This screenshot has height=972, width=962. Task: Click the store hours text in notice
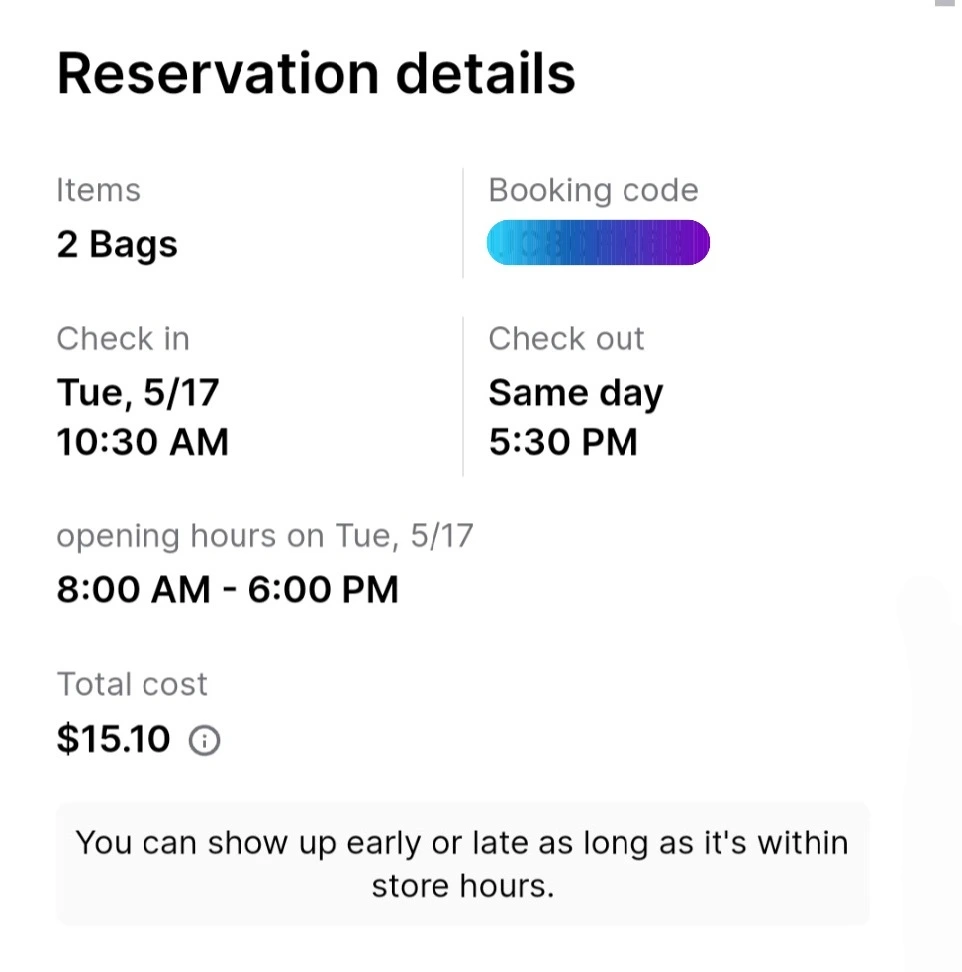(x=462, y=886)
